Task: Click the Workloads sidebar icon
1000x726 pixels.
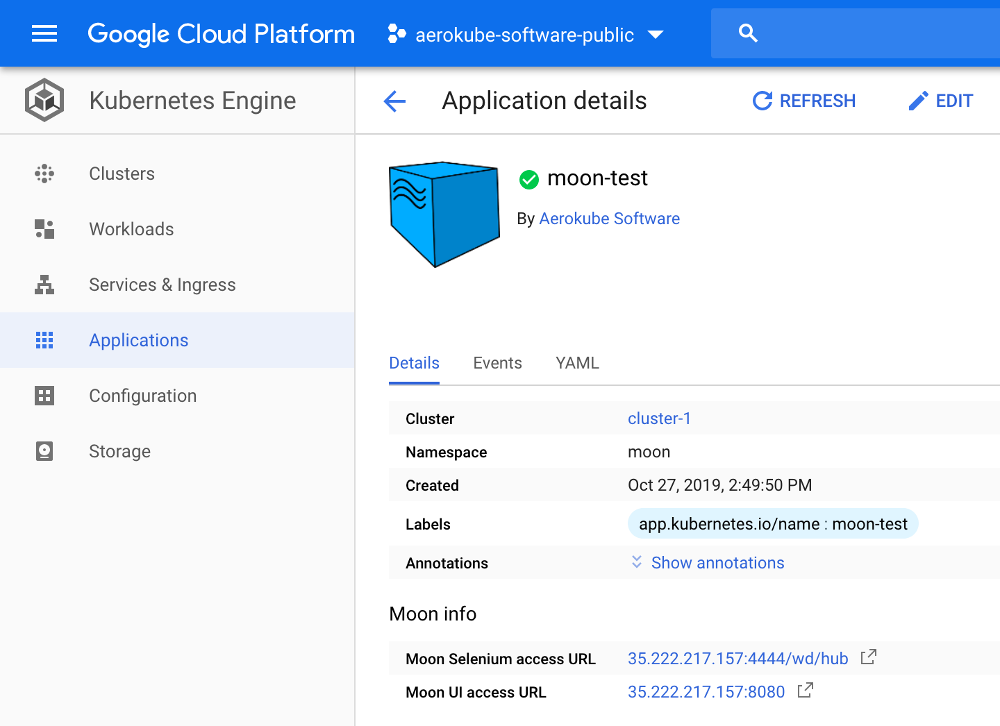Action: [44, 229]
